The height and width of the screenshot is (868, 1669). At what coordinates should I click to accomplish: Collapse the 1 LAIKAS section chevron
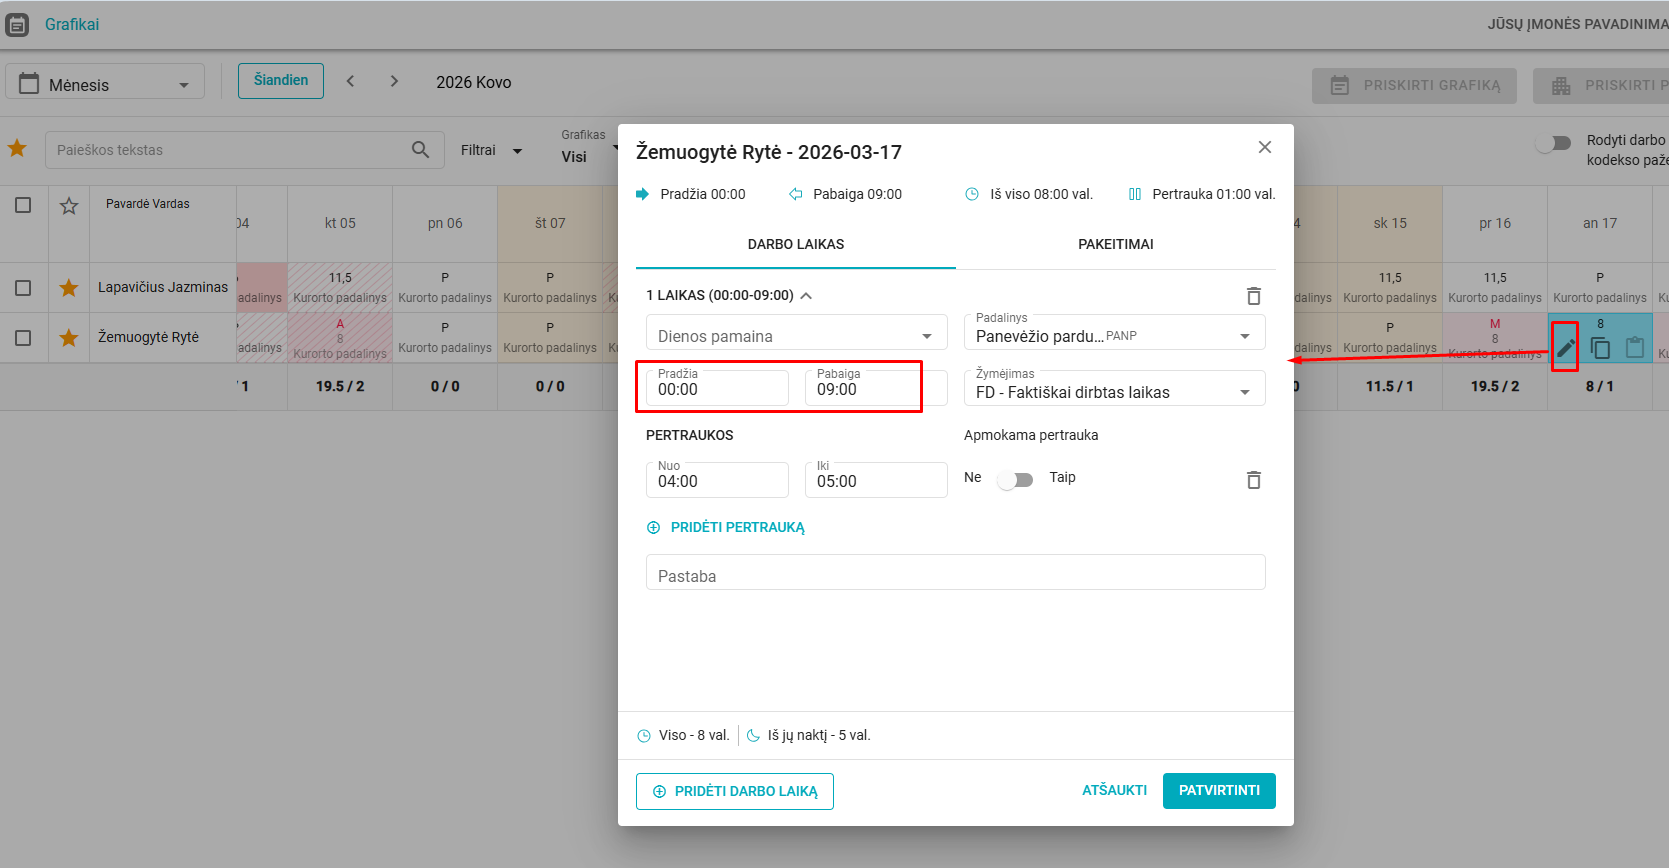pyautogui.click(x=806, y=296)
